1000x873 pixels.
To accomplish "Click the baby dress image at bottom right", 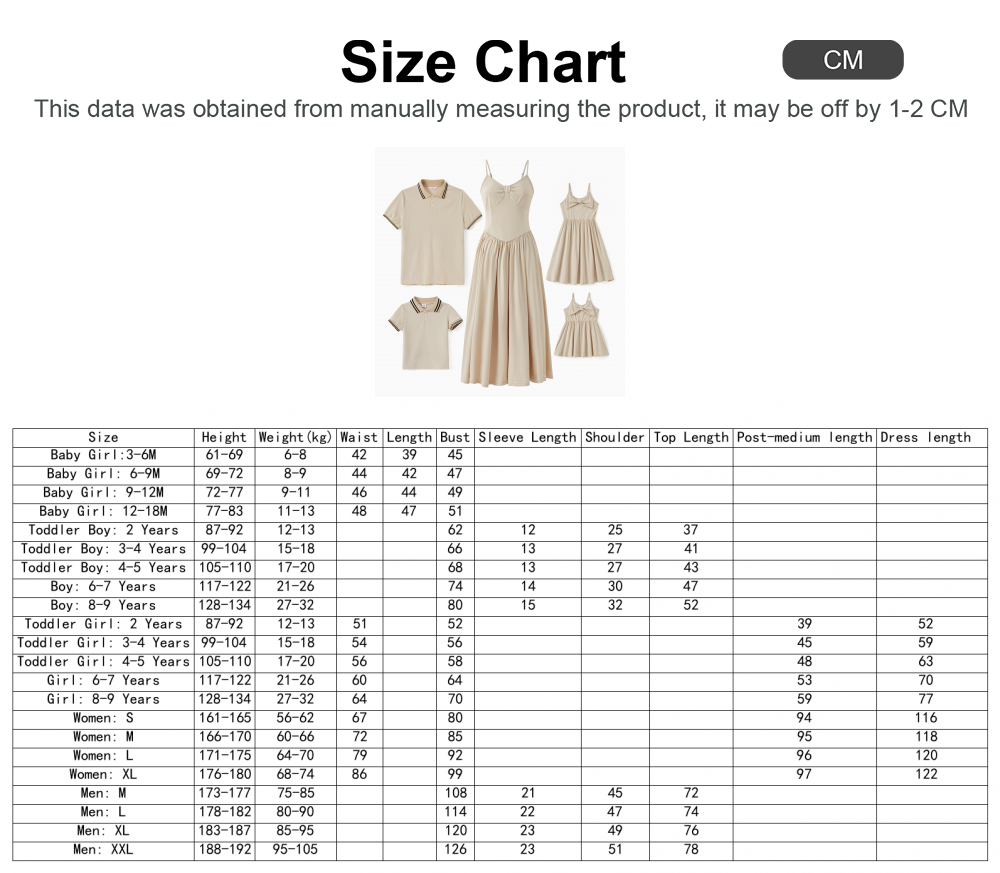I will pyautogui.click(x=581, y=325).
